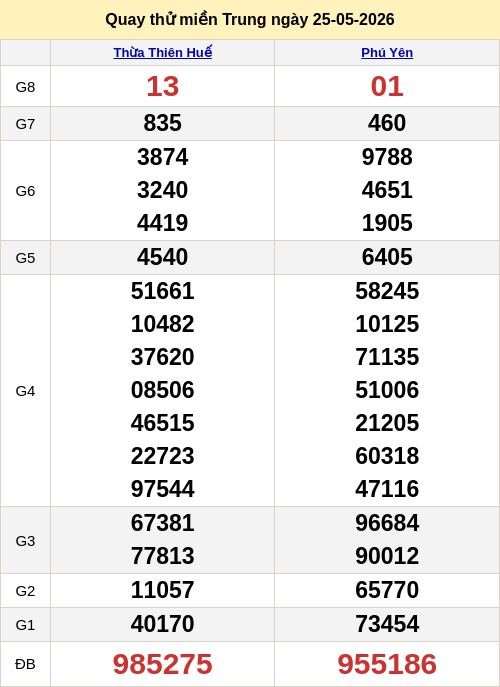500x687 pixels.
Task: Select the G5 result 6405
Action: pyautogui.click(x=387, y=257)
